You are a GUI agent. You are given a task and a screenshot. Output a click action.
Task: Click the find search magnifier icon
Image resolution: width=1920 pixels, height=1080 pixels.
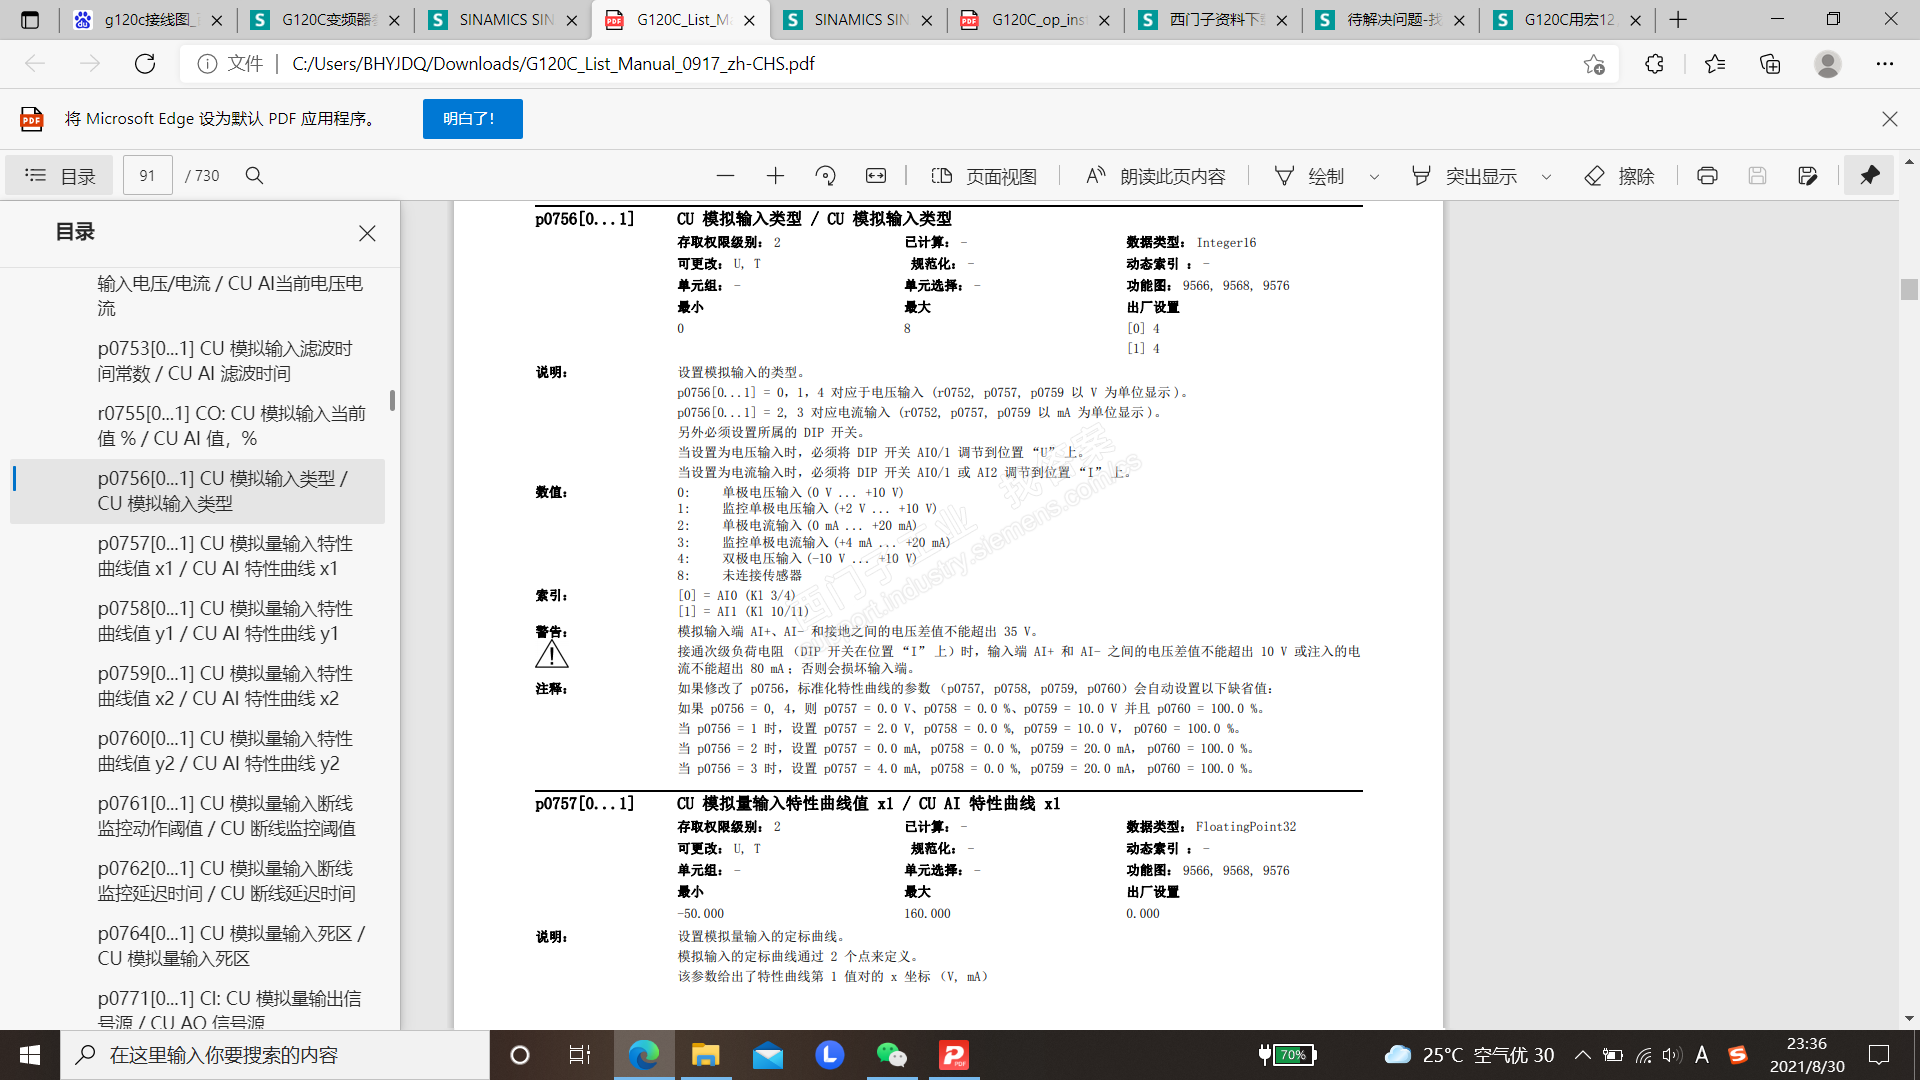254,176
